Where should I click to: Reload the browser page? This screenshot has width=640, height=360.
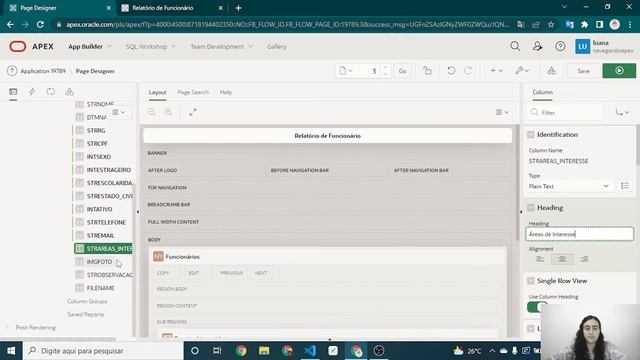[x=40, y=24]
